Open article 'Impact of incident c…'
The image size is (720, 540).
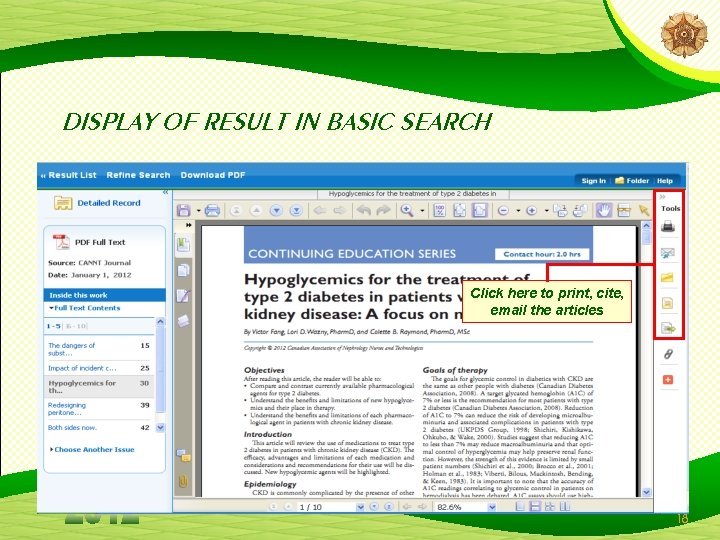(x=82, y=368)
